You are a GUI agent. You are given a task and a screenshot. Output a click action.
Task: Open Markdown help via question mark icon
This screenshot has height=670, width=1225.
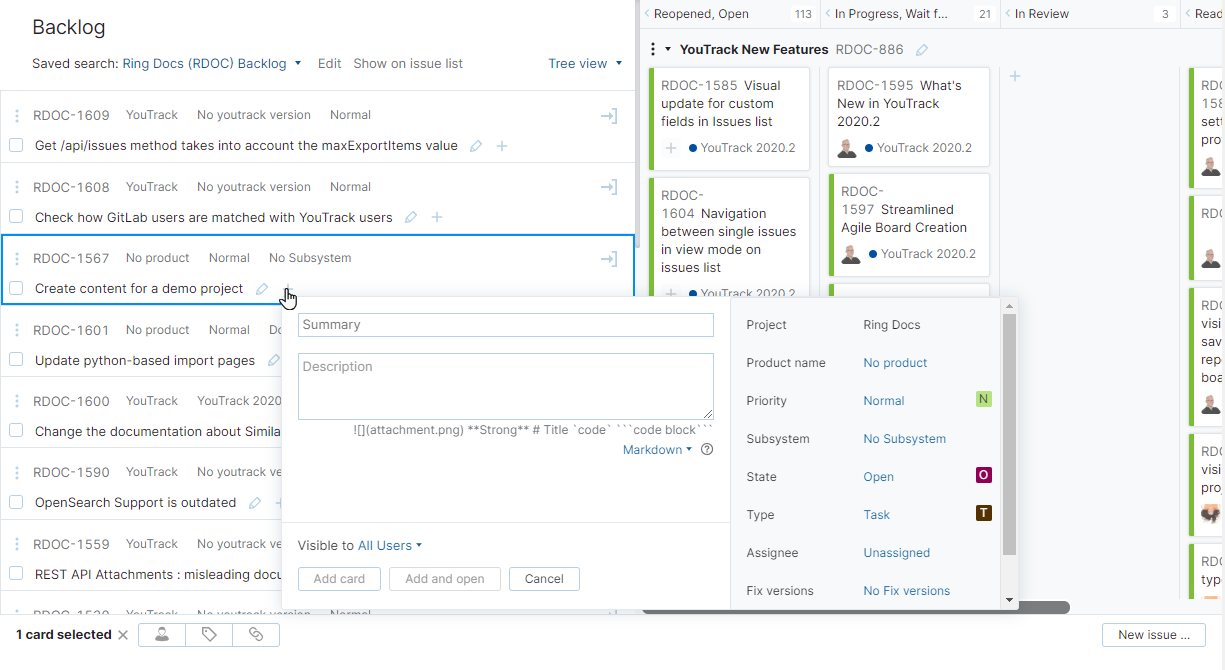coord(707,450)
